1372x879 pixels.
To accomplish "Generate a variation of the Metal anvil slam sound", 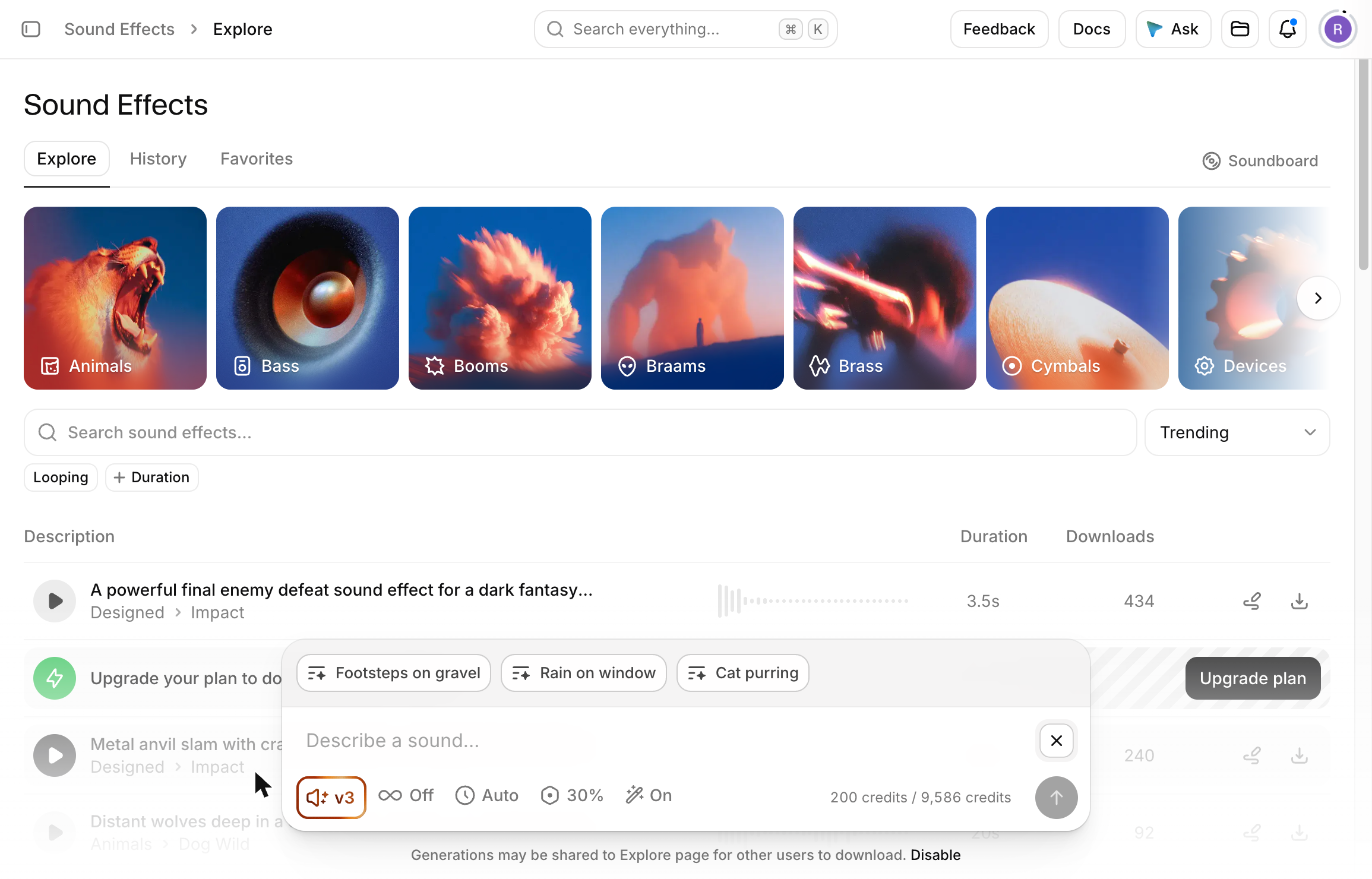I will point(1252,755).
